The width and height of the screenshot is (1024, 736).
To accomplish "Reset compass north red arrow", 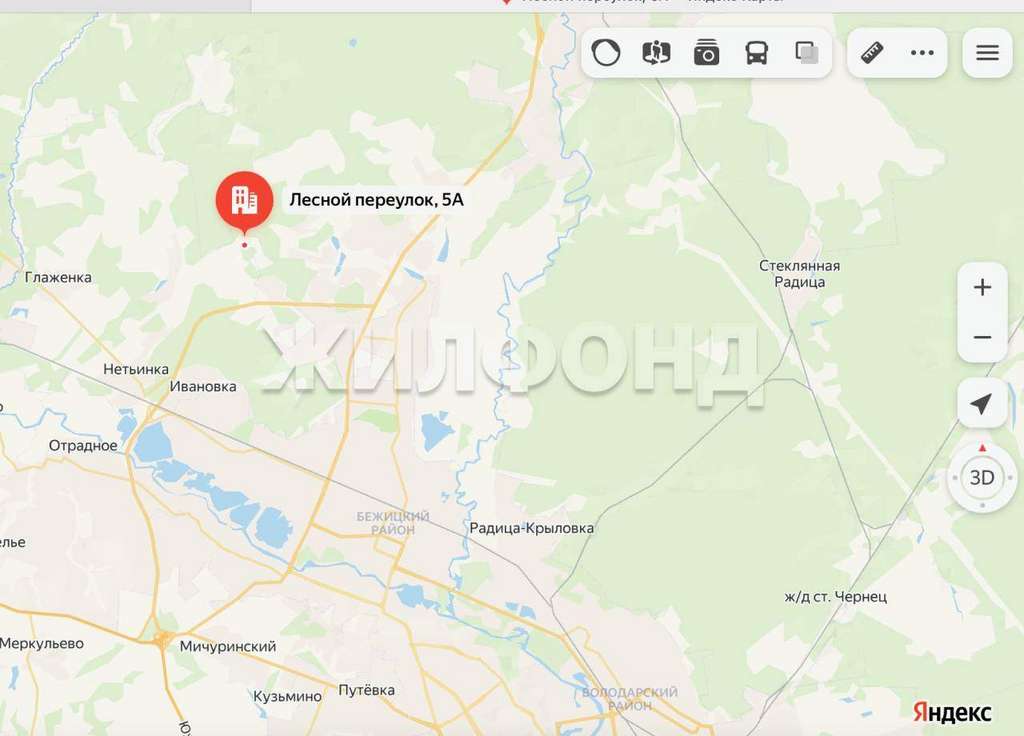I will (982, 448).
